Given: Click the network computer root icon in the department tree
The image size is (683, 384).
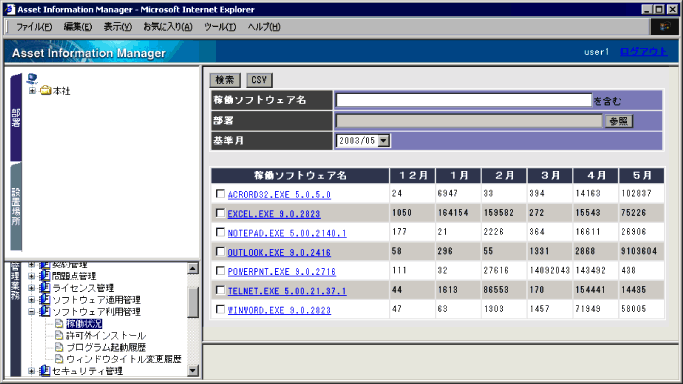Looking at the screenshot, I should [x=32, y=78].
